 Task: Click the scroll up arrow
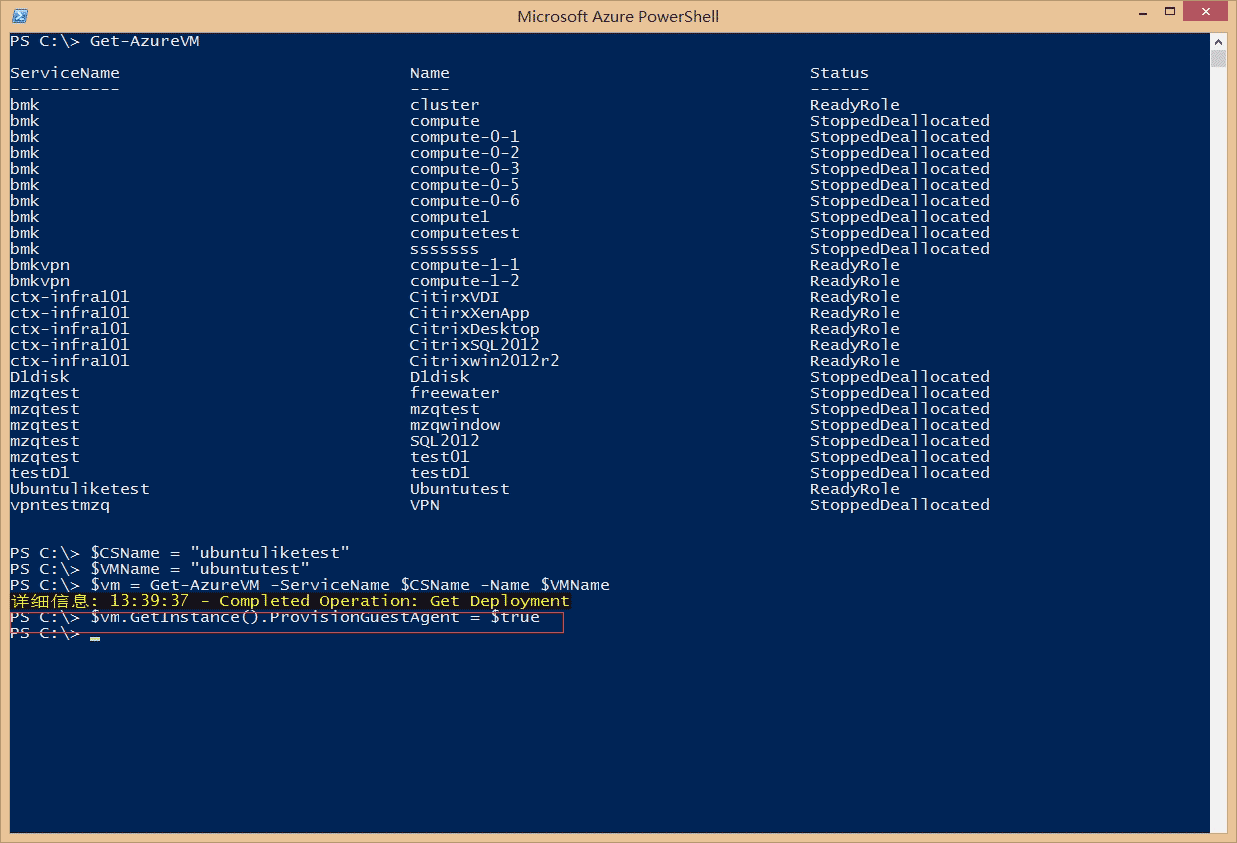(1218, 42)
